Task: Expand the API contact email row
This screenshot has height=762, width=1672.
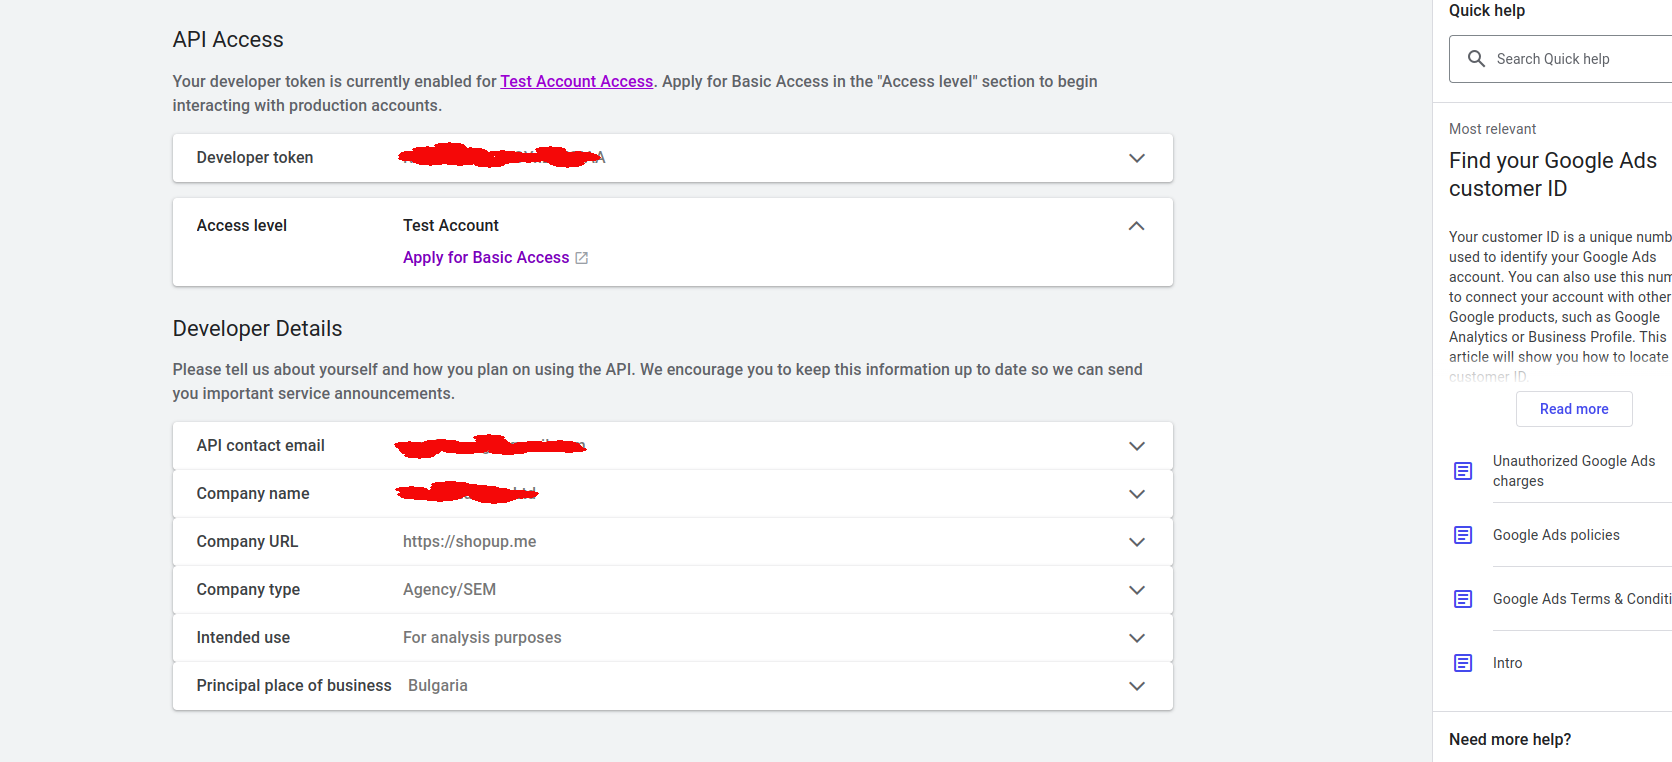Action: tap(1136, 446)
